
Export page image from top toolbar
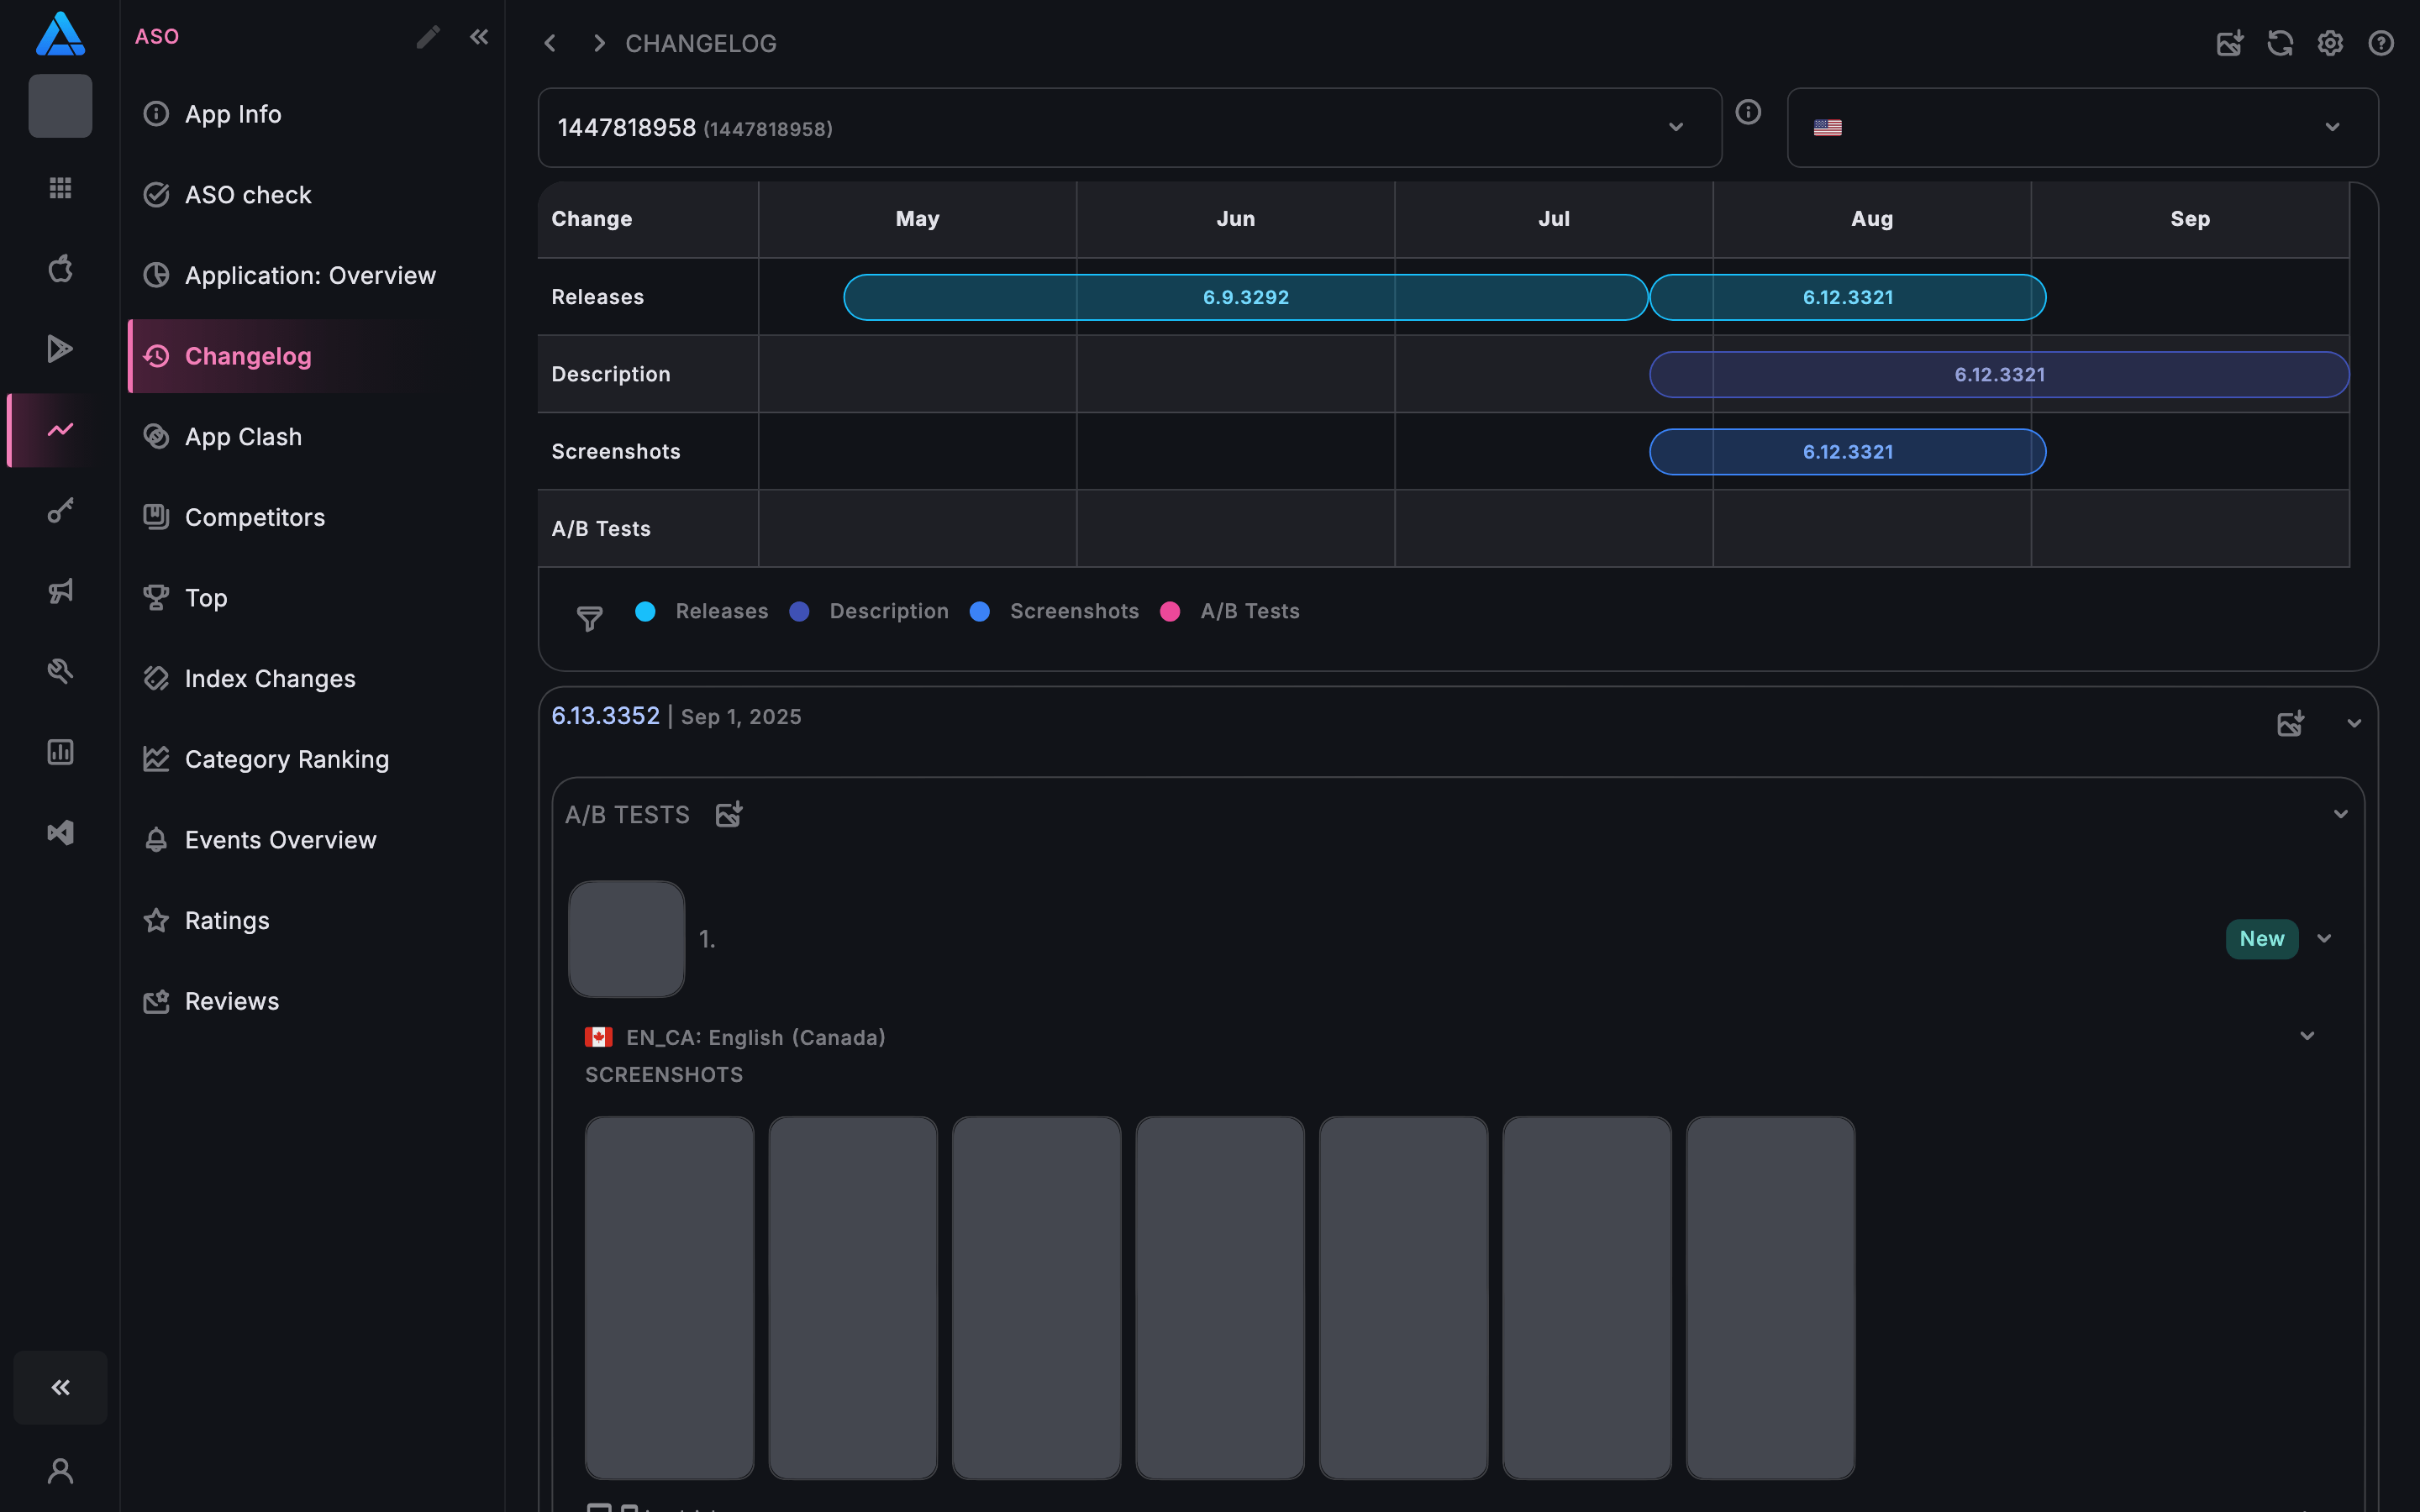click(x=2229, y=43)
